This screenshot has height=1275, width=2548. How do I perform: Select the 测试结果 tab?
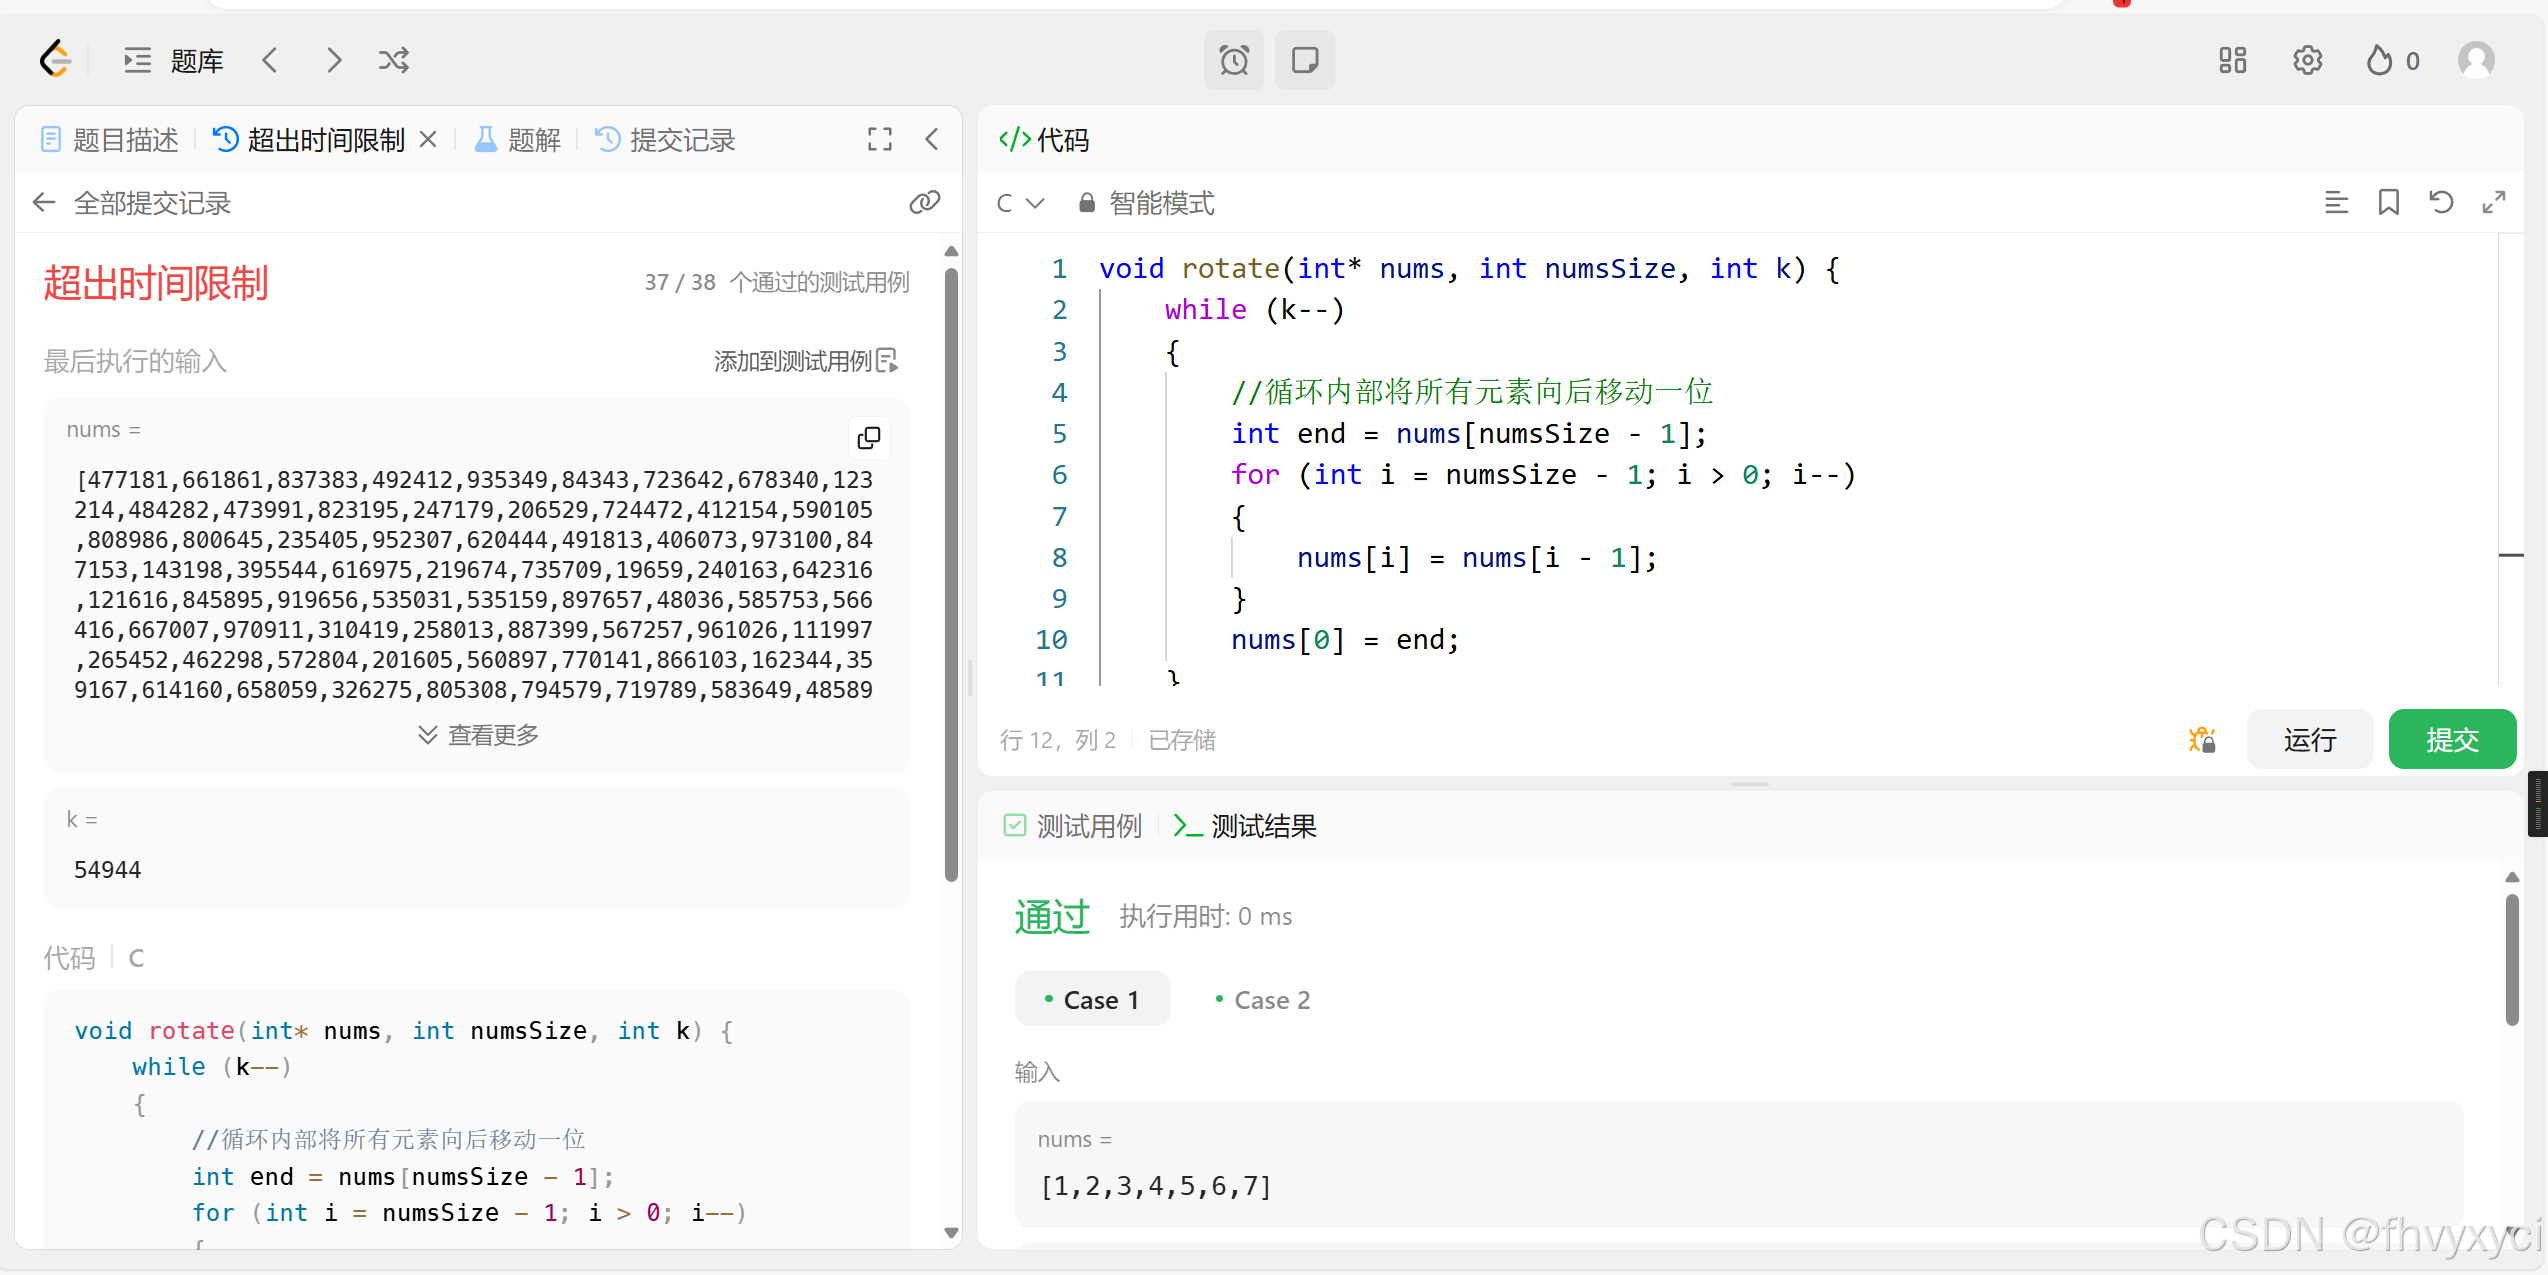[1246, 826]
